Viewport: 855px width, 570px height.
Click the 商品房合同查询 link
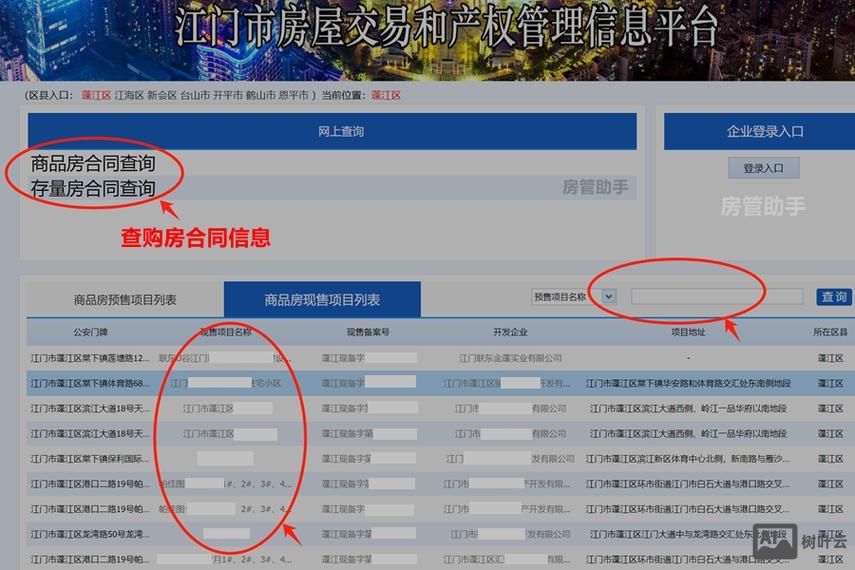[x=93, y=163]
